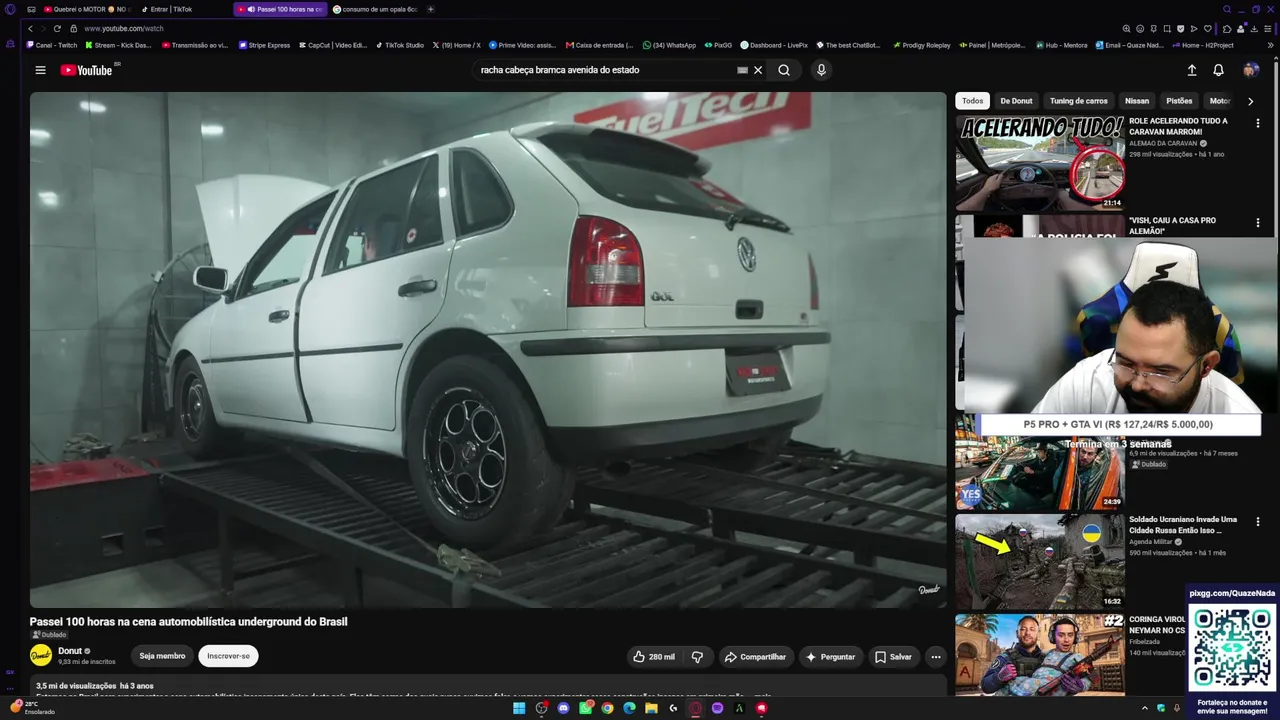Open 'Soldado Ucraniano Invade Uma Cidade' title
The height and width of the screenshot is (720, 1280).
1183,525
